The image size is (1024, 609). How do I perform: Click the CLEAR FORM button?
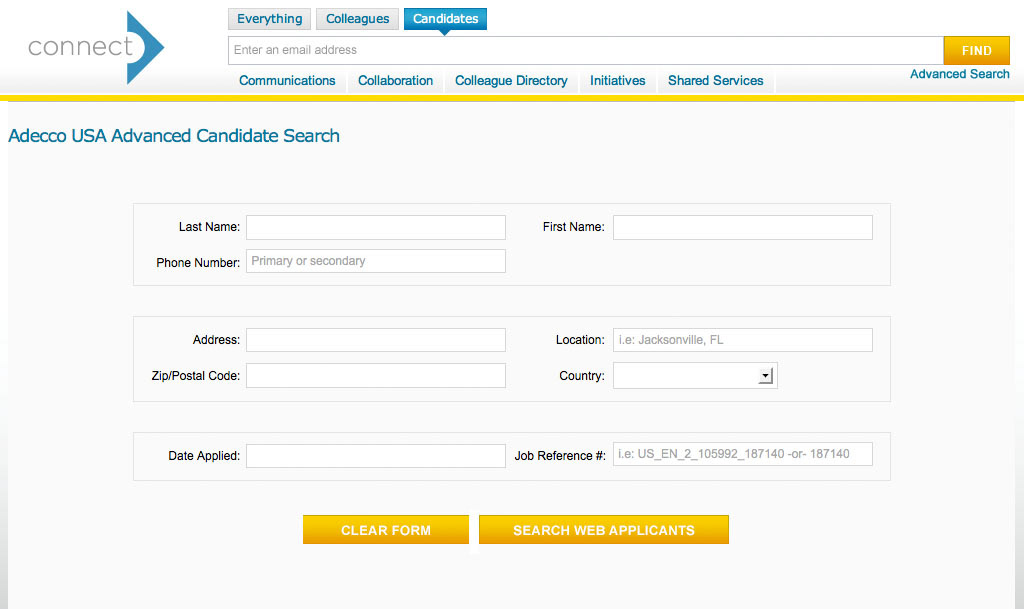coord(385,529)
